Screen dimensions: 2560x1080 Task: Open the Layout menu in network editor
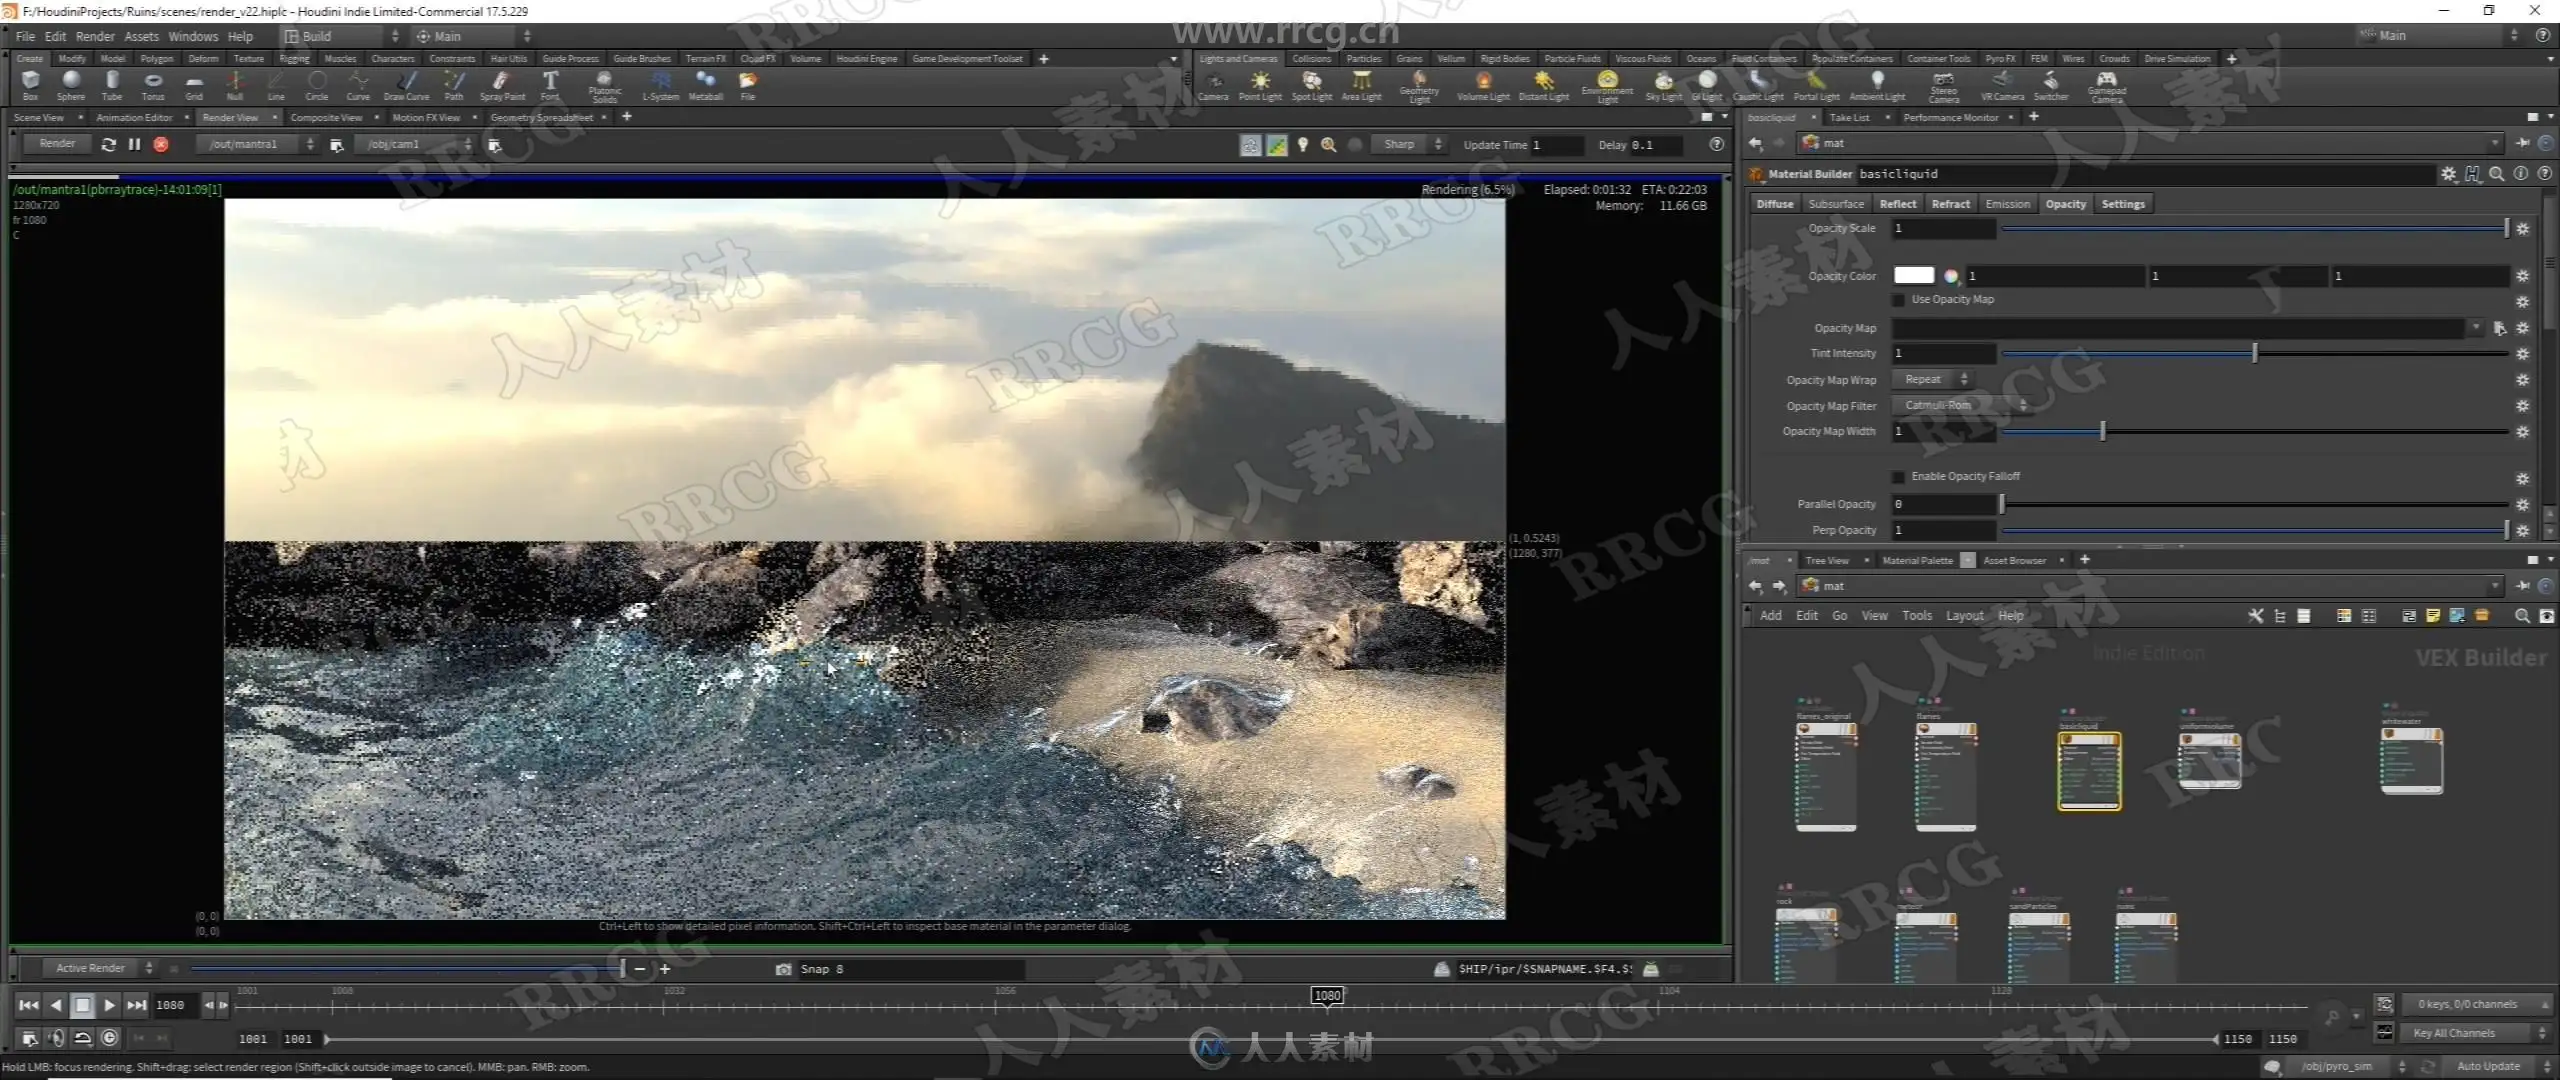[x=1963, y=616]
